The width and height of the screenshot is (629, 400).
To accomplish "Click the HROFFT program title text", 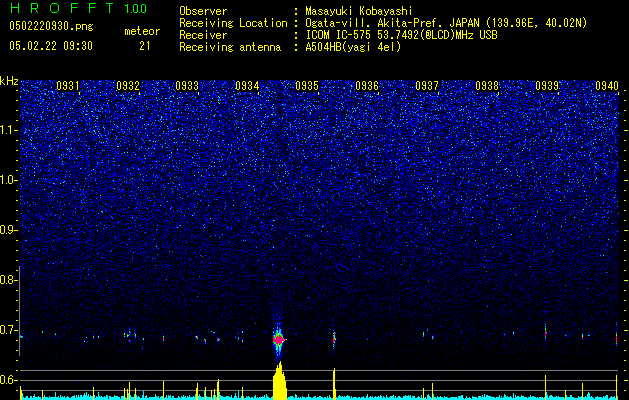I will (62, 8).
